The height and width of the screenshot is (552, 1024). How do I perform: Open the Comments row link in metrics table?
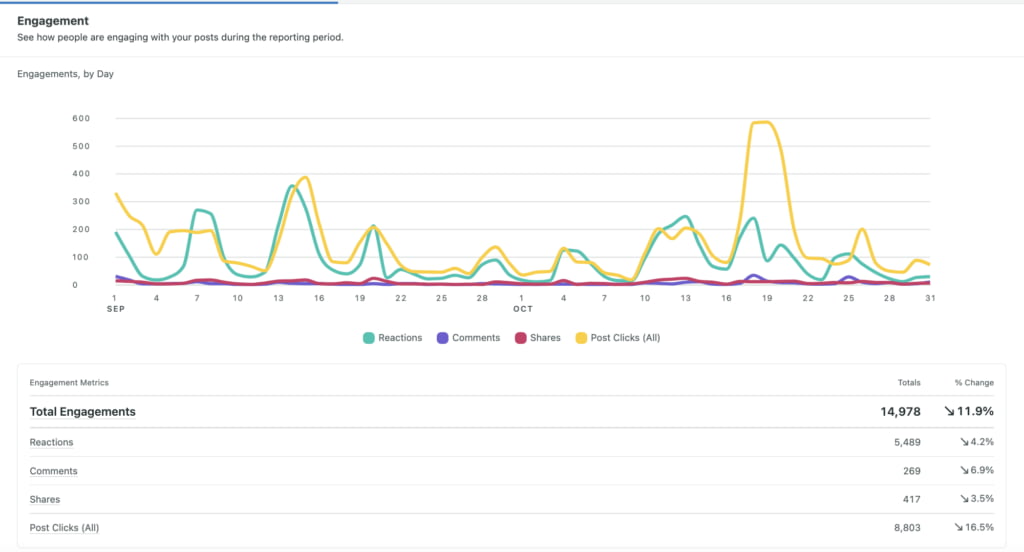click(x=53, y=471)
